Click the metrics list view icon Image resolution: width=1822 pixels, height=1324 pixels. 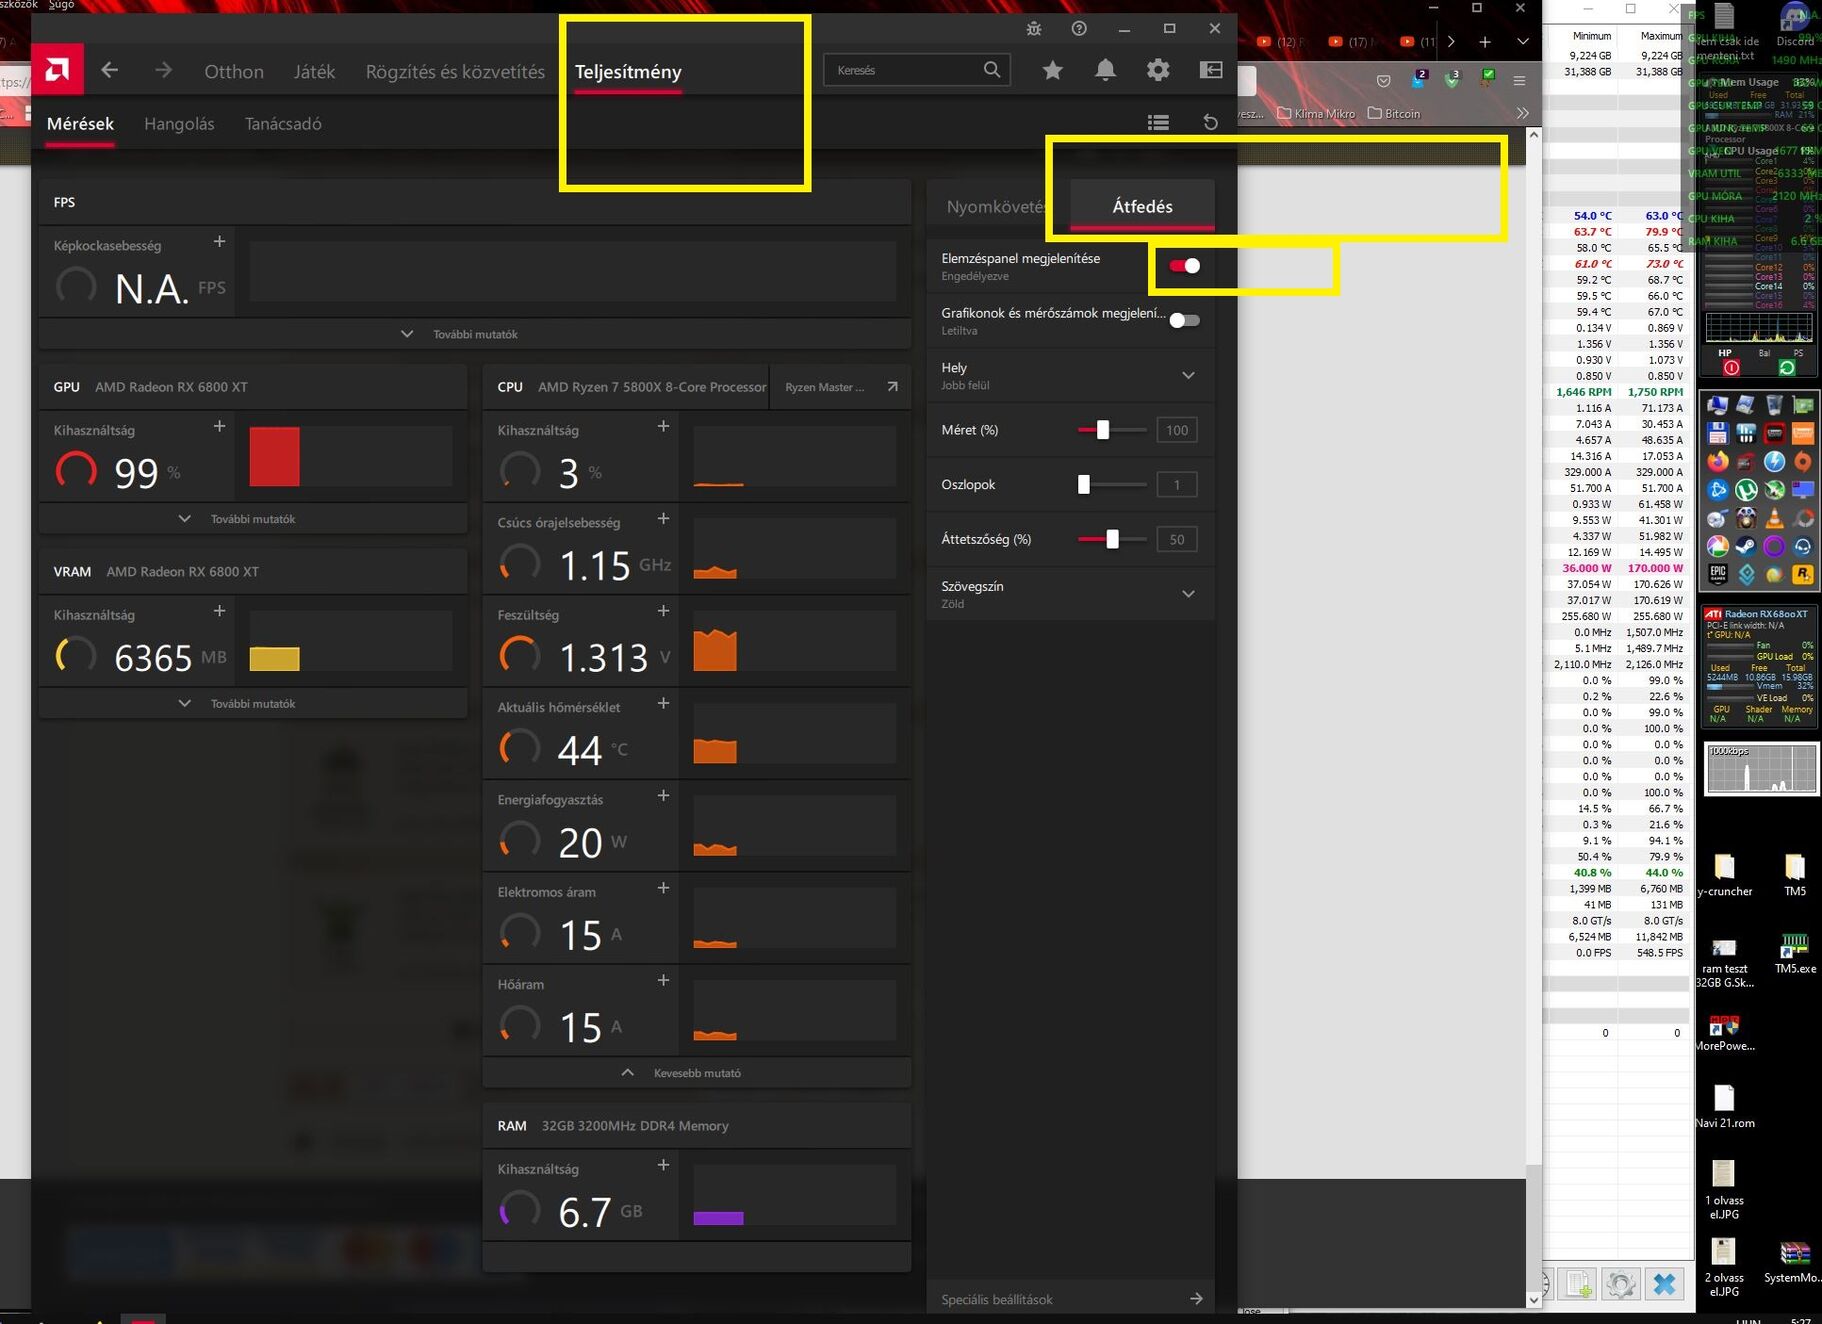(1158, 122)
